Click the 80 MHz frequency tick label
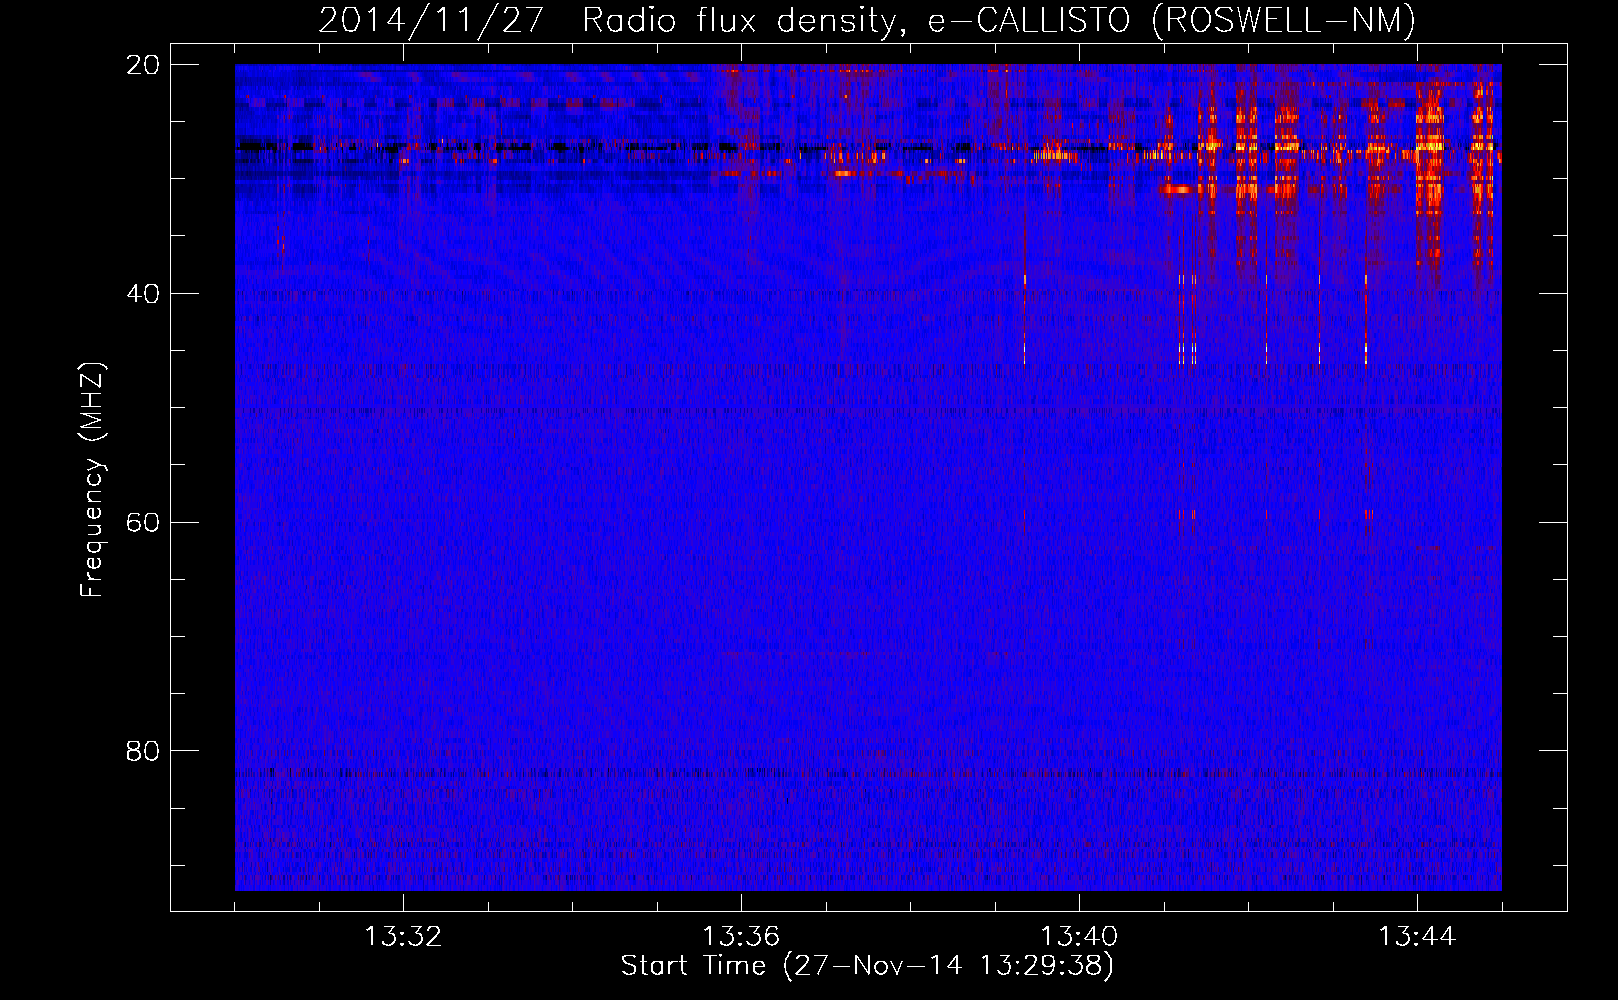Screen dimensions: 1618x1000 (143, 751)
